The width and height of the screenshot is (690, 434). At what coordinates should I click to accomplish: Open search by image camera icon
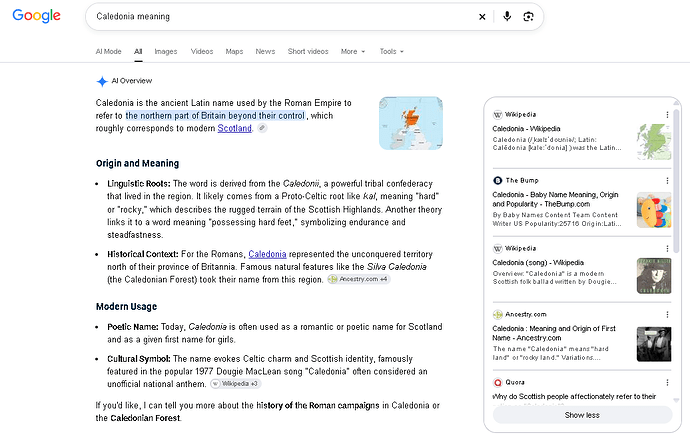point(528,17)
